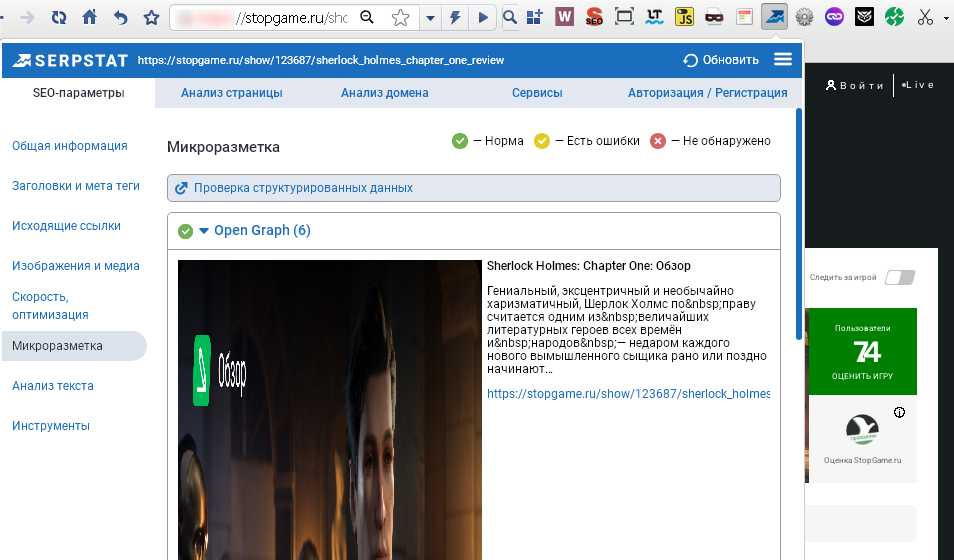The width and height of the screenshot is (954, 560).
Task: Toggle the Serpstat extension toolbar icon
Action: 775,17
